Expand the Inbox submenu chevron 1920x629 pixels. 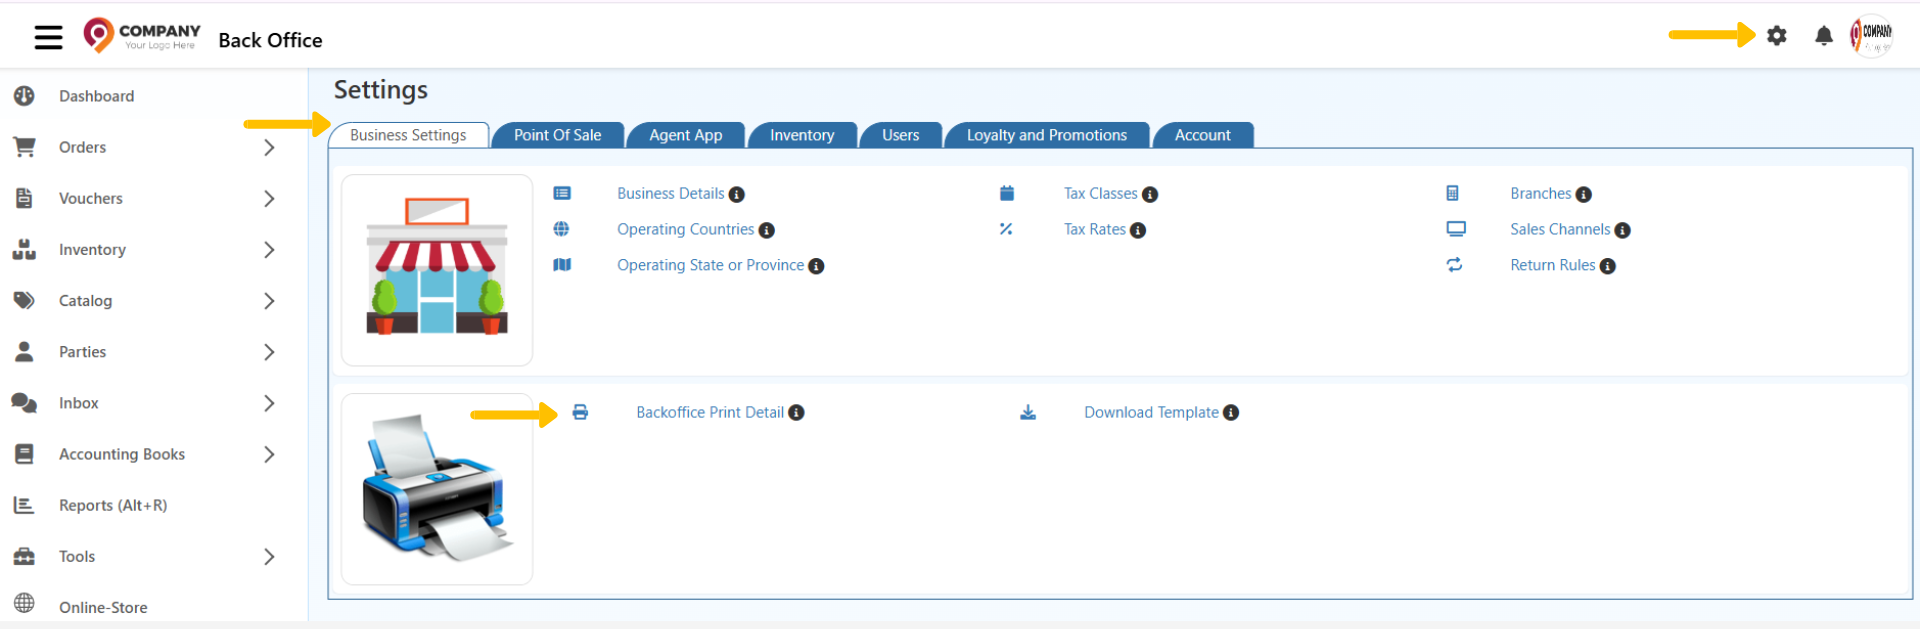(269, 403)
